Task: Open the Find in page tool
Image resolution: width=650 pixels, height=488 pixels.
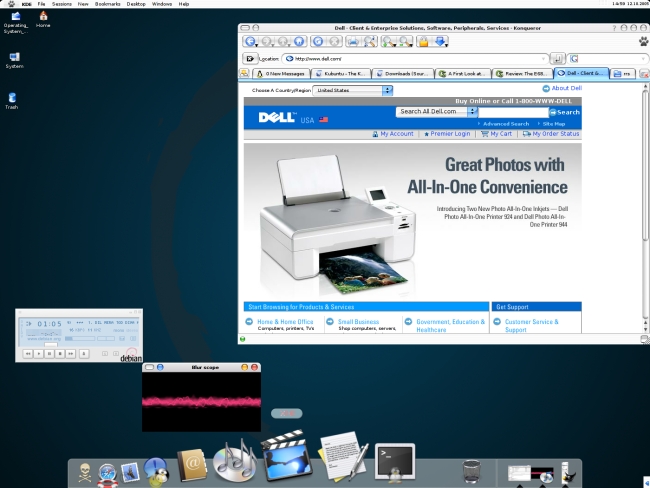Action: click(x=370, y=41)
